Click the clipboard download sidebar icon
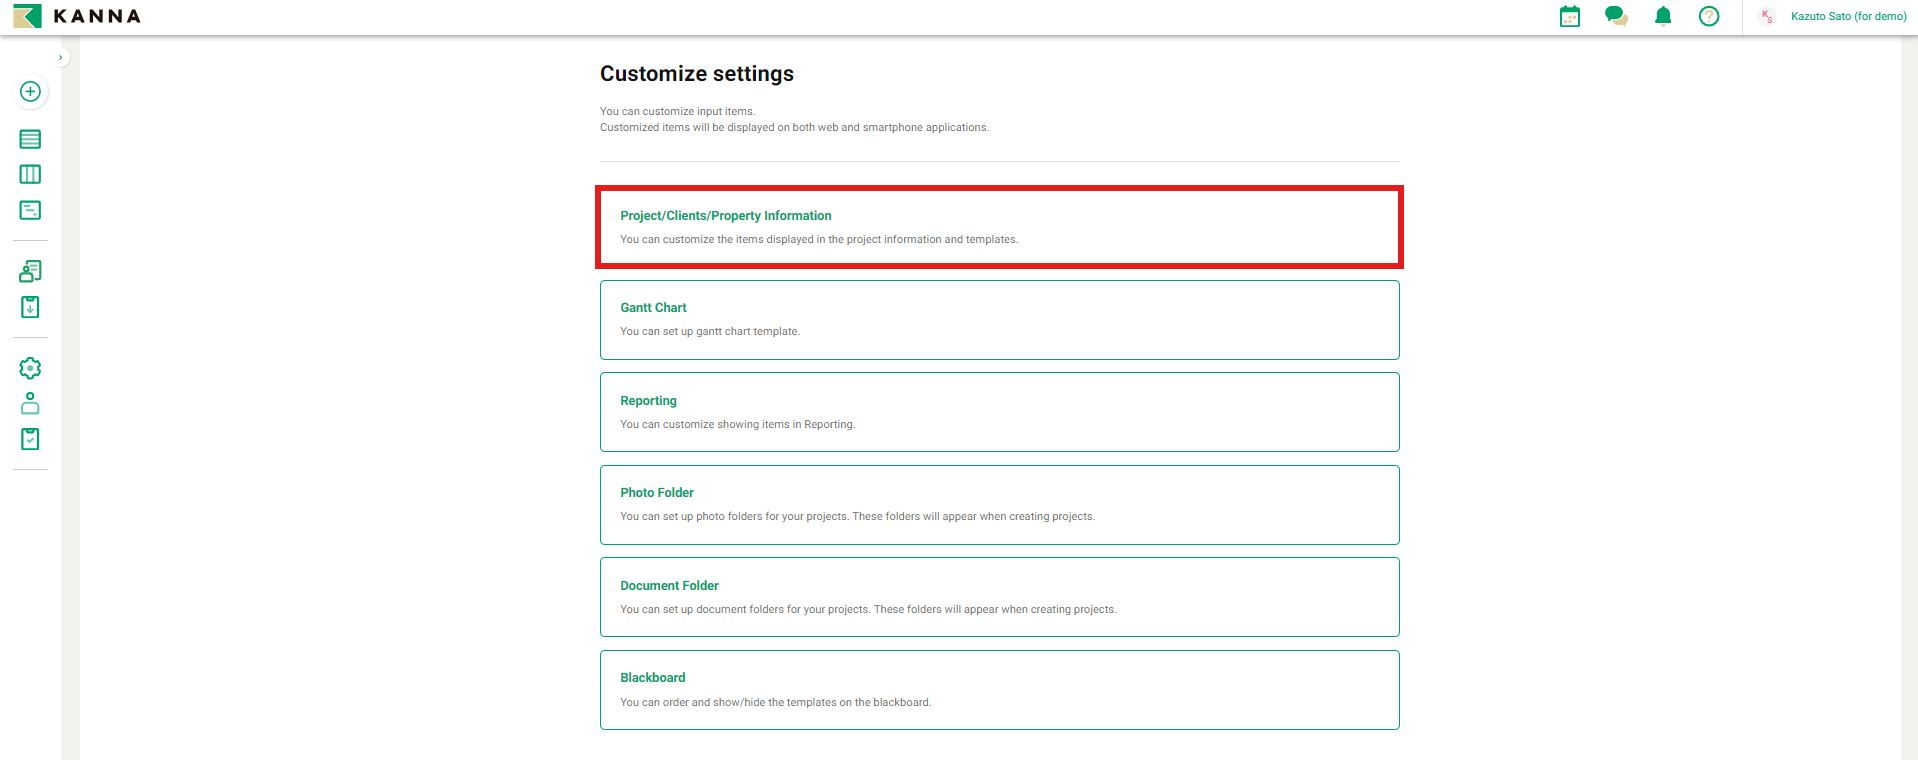 tap(30, 307)
